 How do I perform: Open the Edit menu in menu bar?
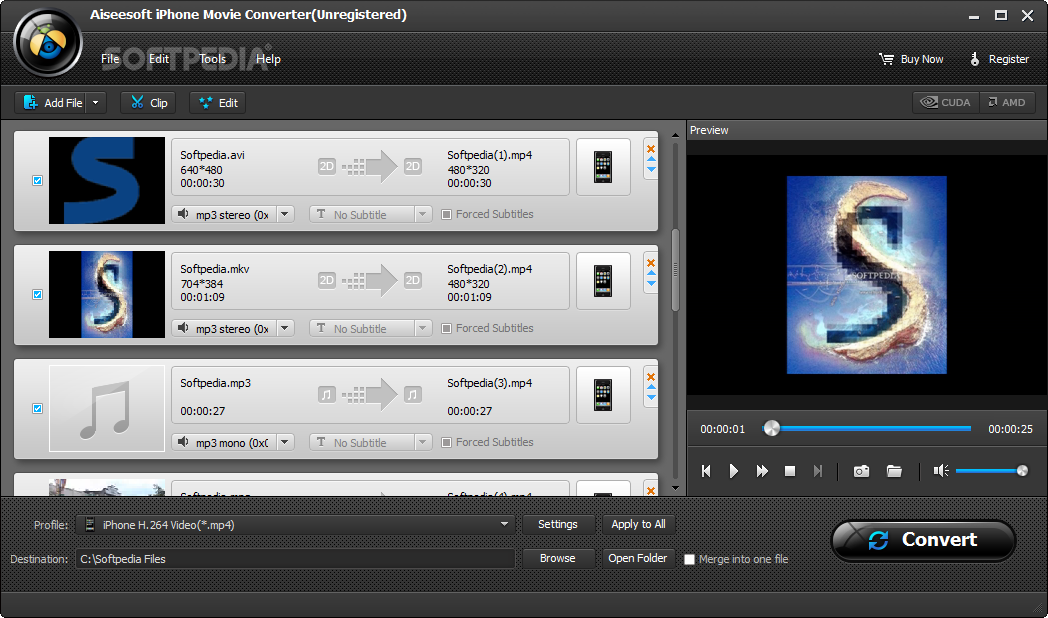click(x=158, y=59)
